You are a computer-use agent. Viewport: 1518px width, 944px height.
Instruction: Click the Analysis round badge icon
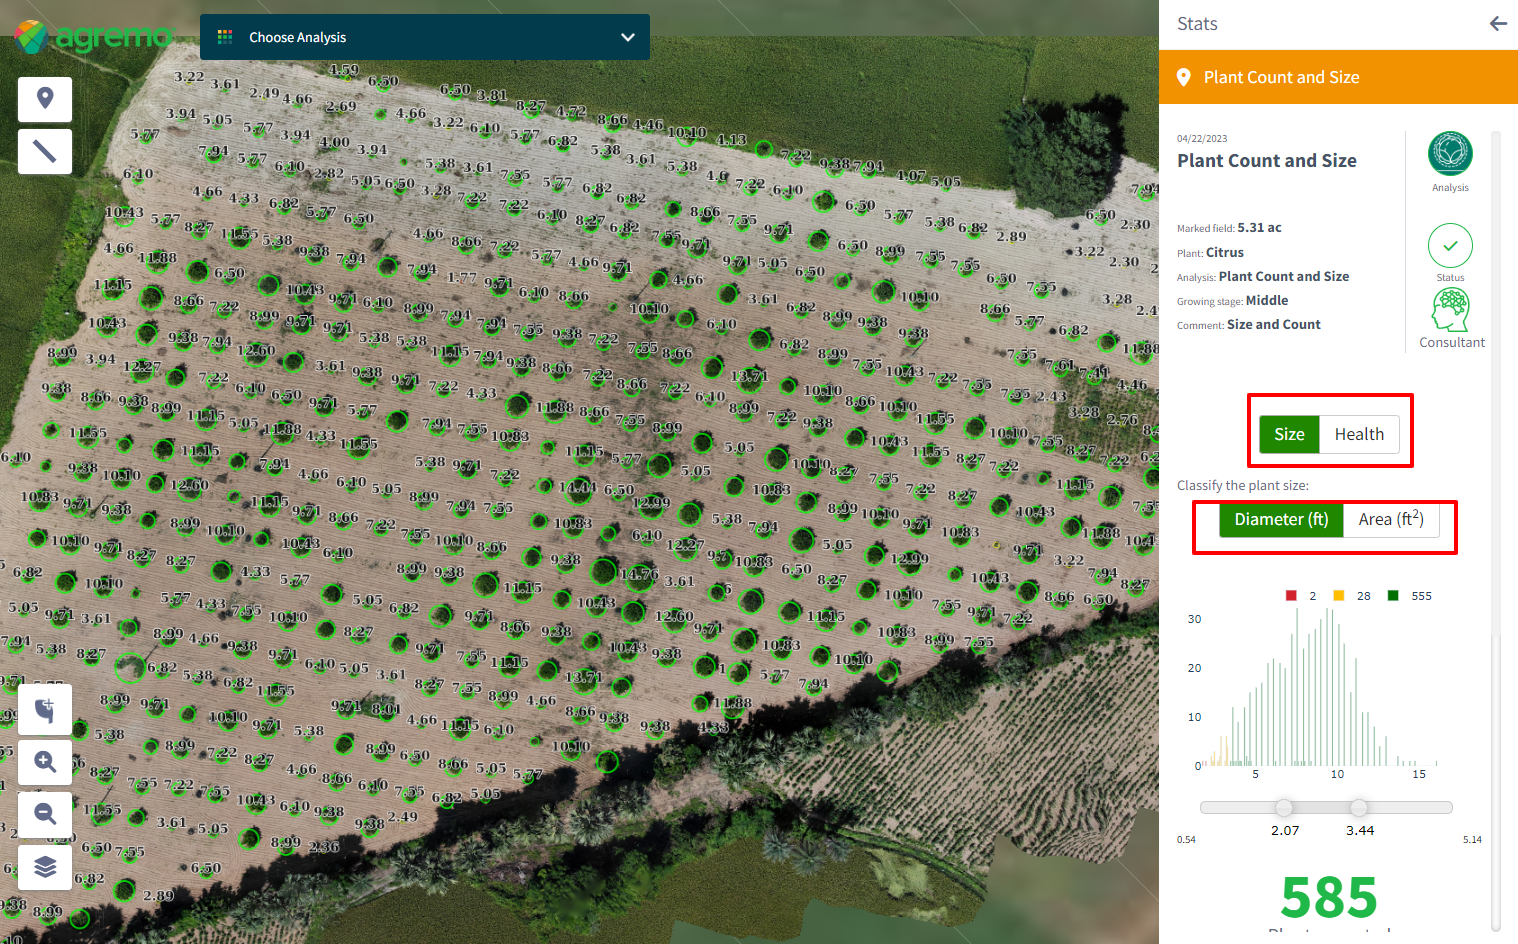[x=1450, y=154]
